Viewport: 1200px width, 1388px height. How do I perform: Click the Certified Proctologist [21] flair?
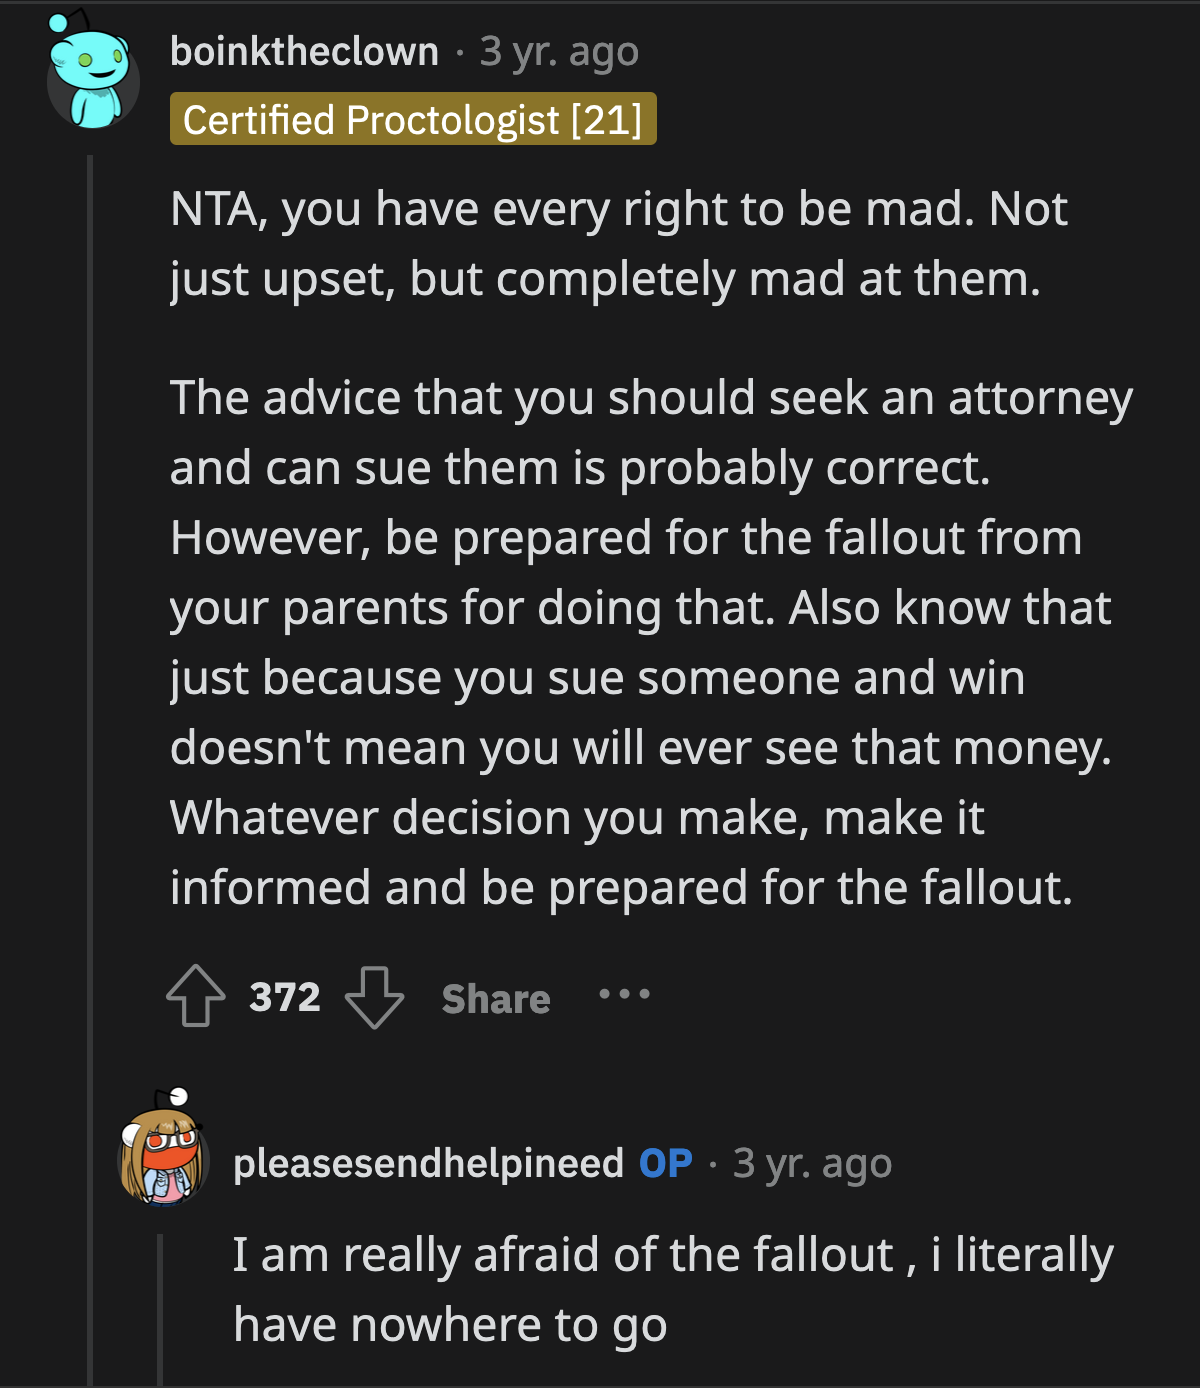(413, 119)
